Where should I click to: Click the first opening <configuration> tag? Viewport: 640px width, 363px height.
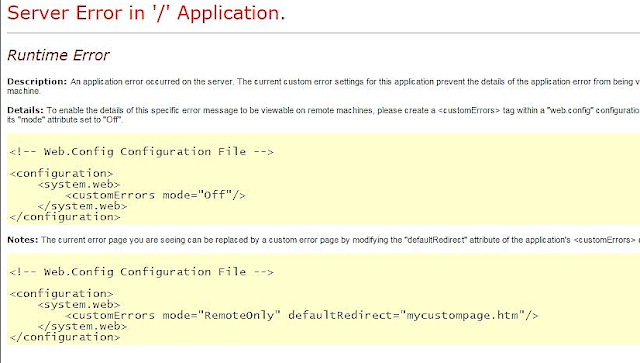(61, 174)
